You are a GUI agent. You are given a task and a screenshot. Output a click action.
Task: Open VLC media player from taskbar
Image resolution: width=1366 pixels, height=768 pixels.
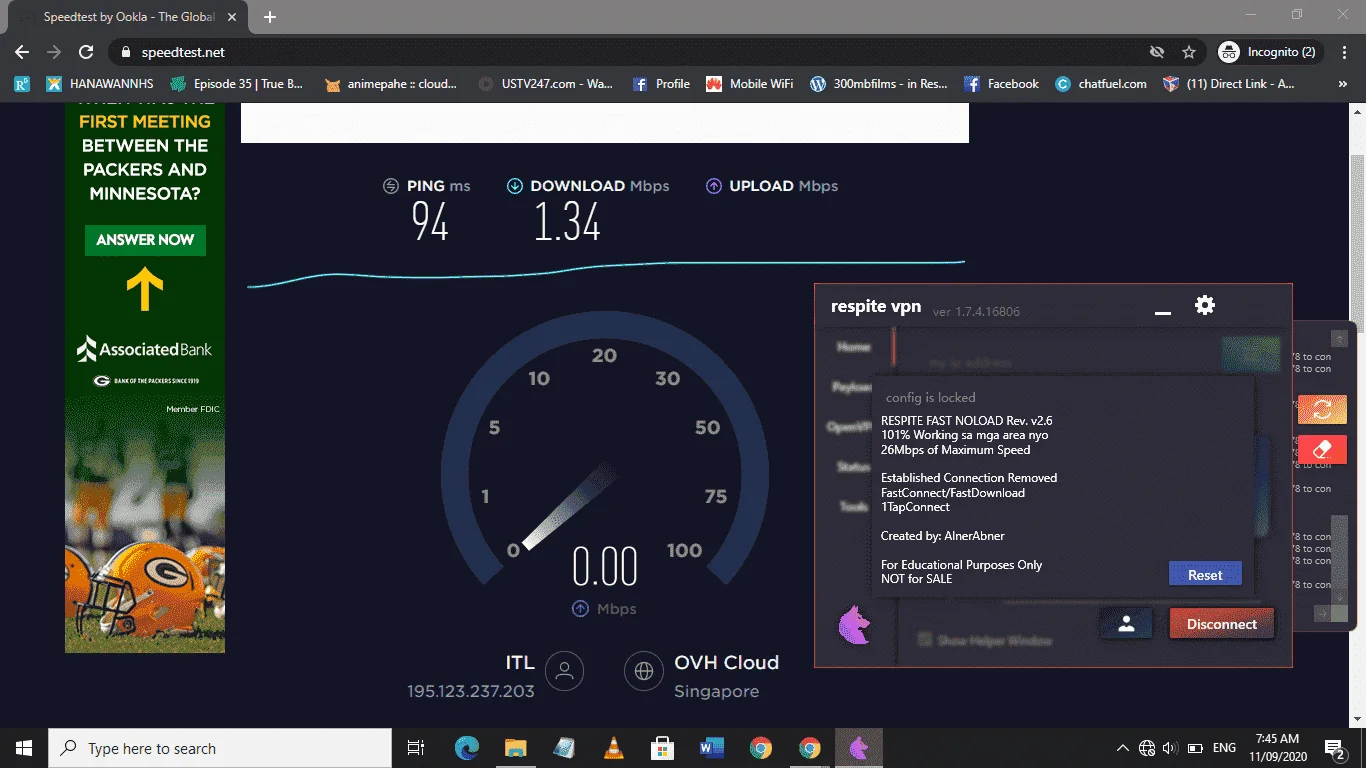(x=614, y=748)
